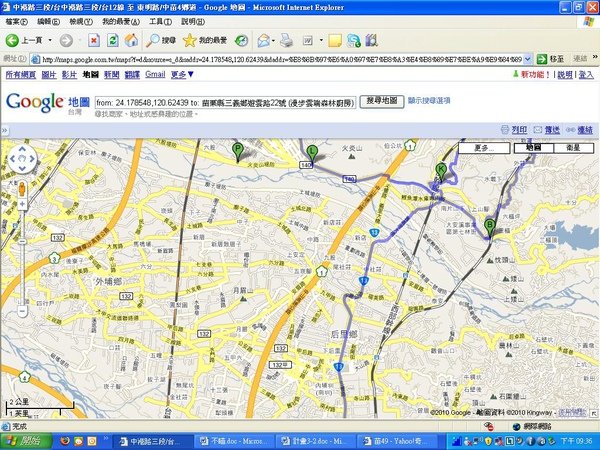The width and height of the screenshot is (600, 450).
Task: Click the Gmail link
Action: click(x=155, y=75)
